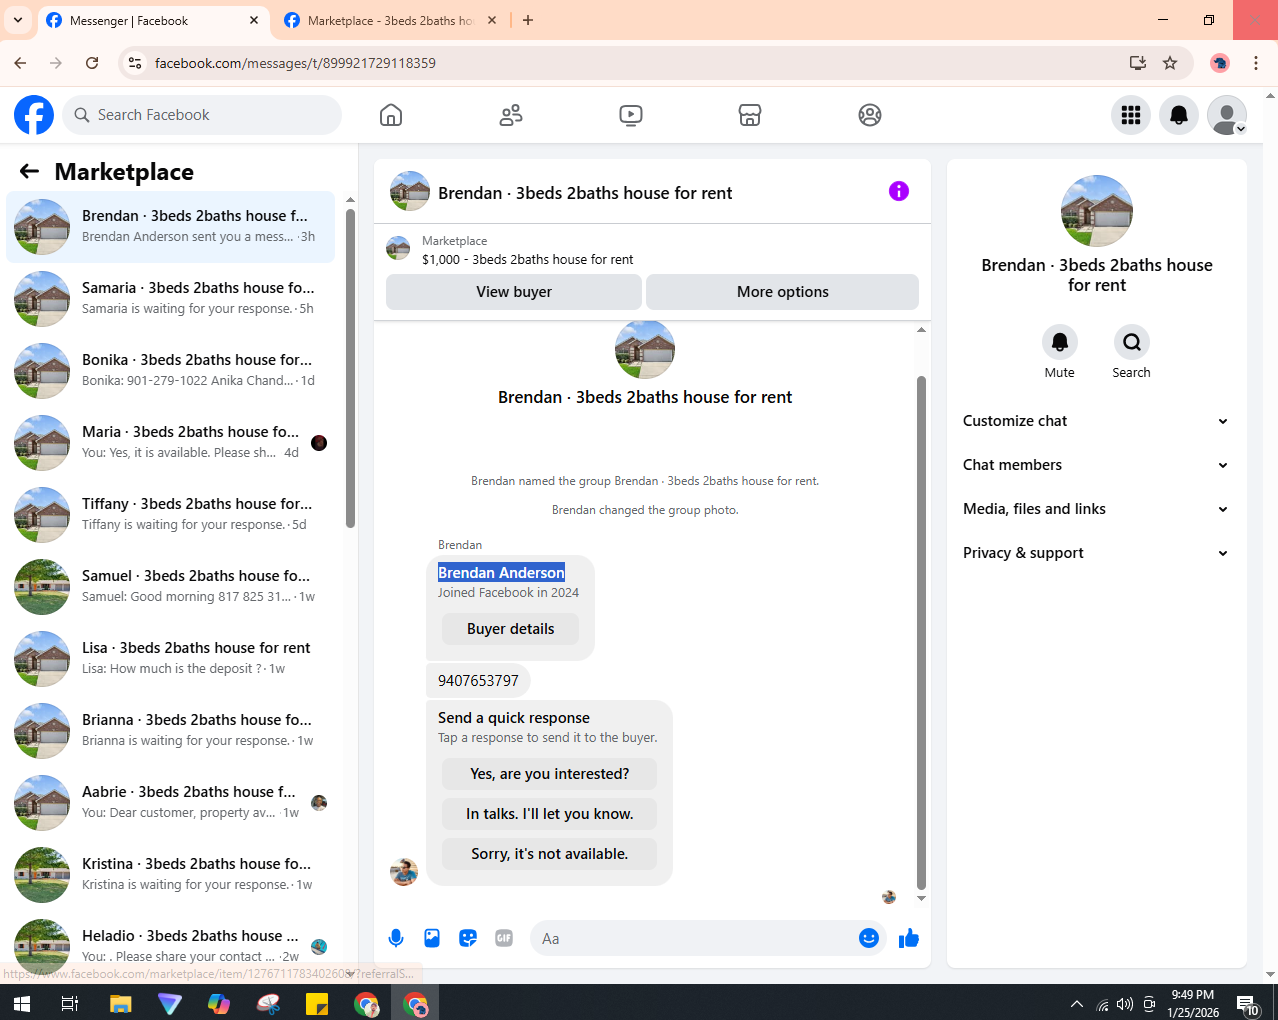Expand Media, files and links section
The height and width of the screenshot is (1020, 1278).
click(x=1096, y=509)
